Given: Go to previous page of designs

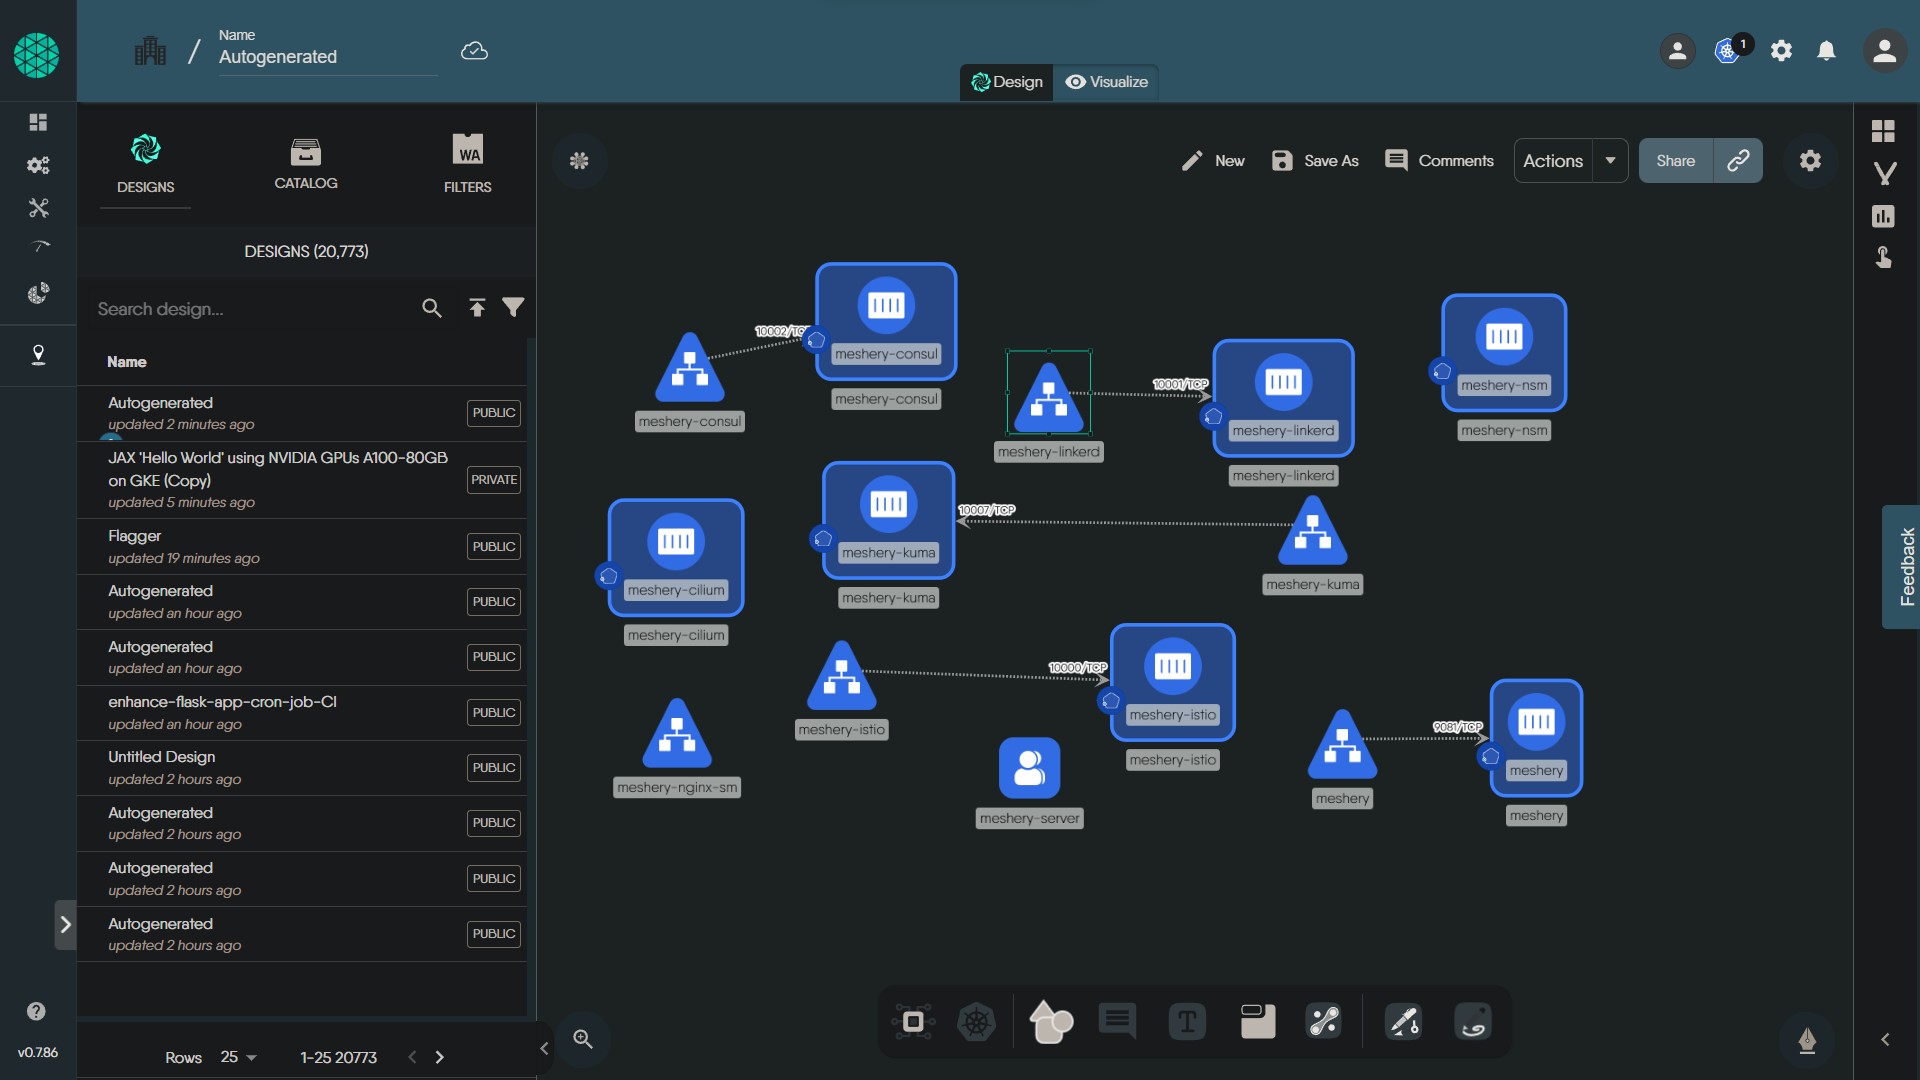Looking at the screenshot, I should coord(412,1057).
